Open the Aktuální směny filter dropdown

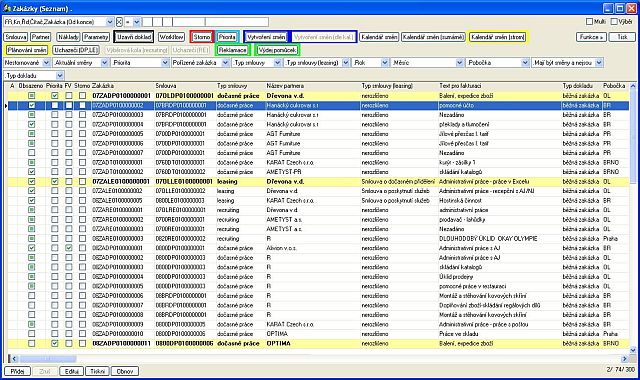[x=104, y=63]
